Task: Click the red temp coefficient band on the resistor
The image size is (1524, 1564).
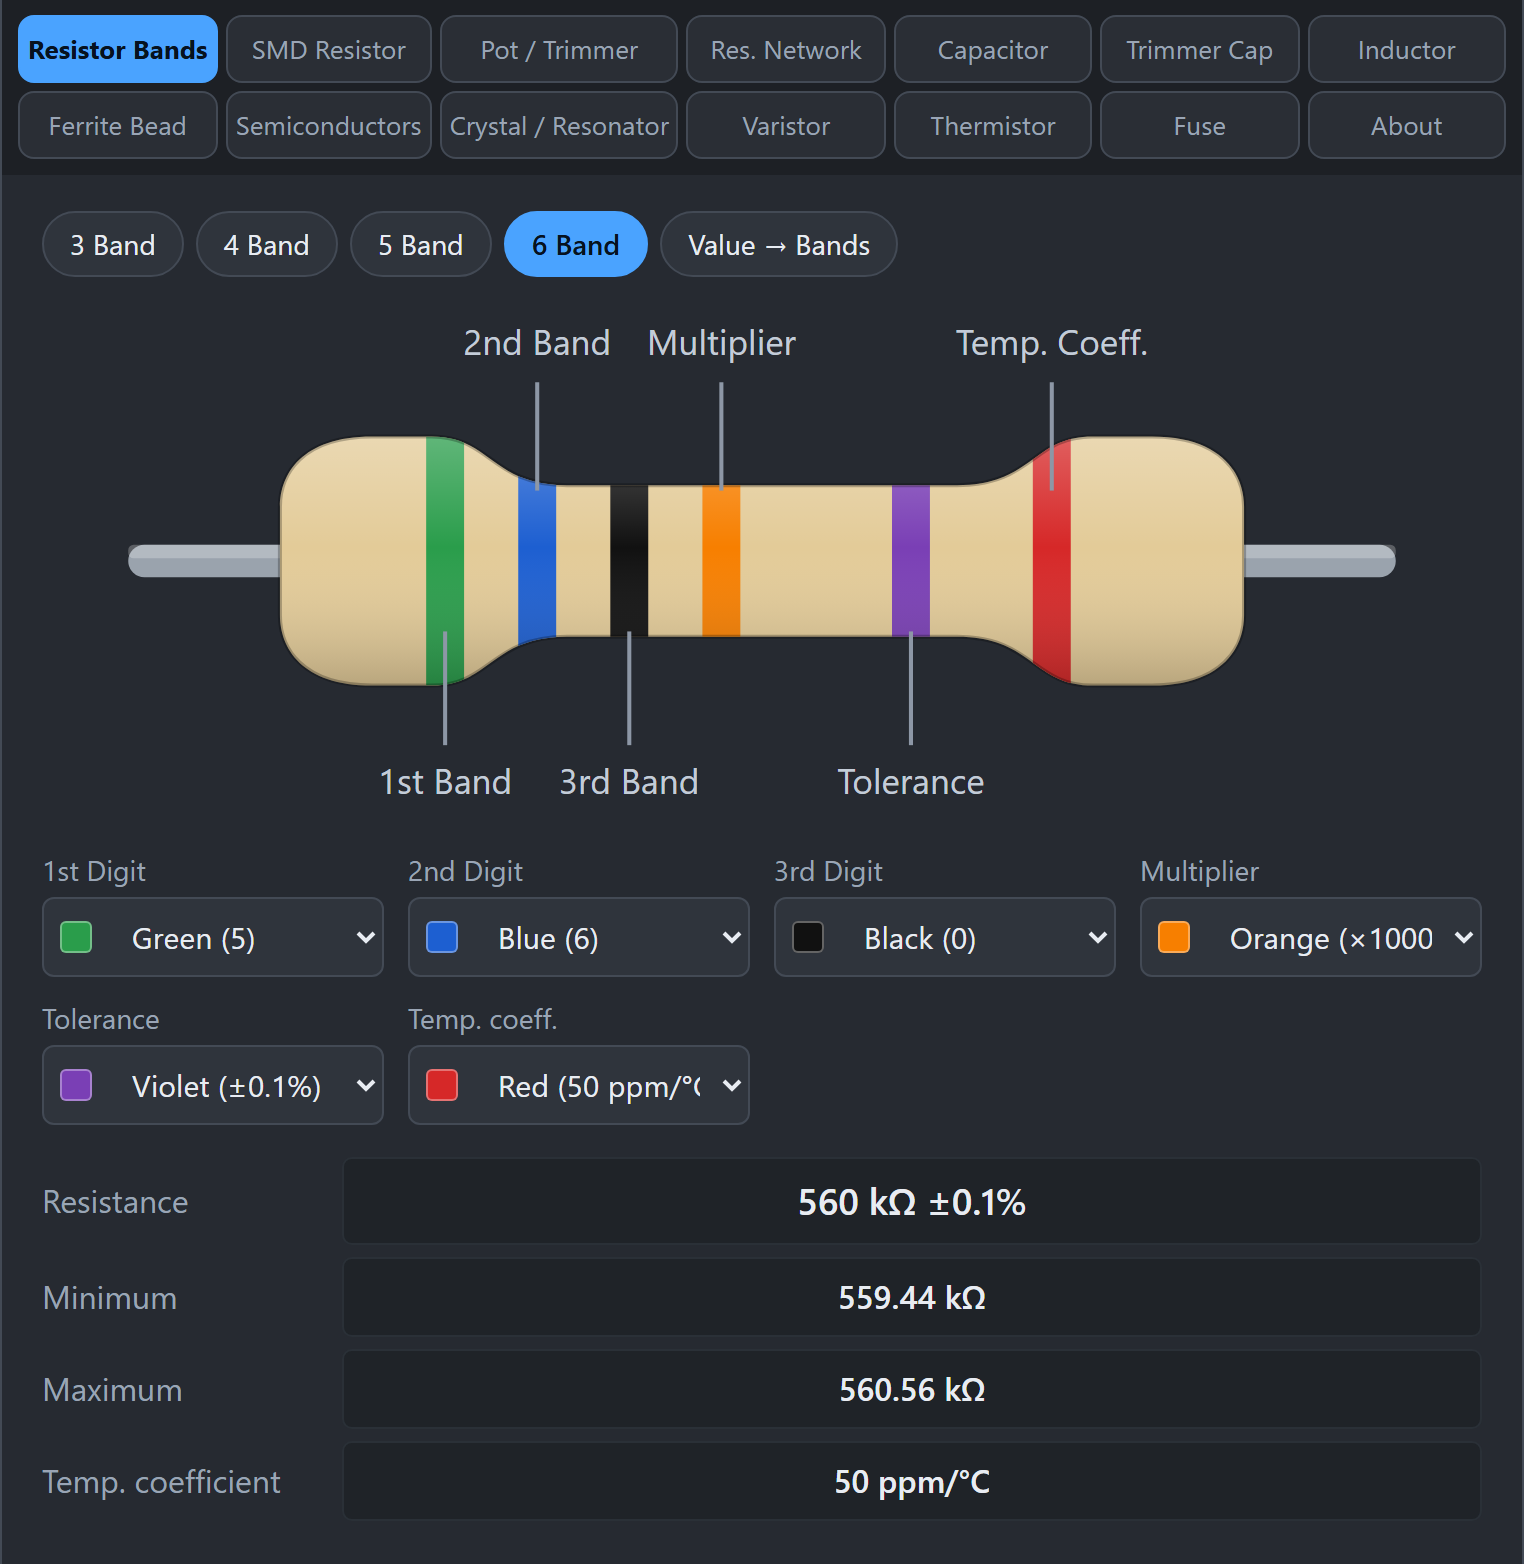Action: 1052,561
